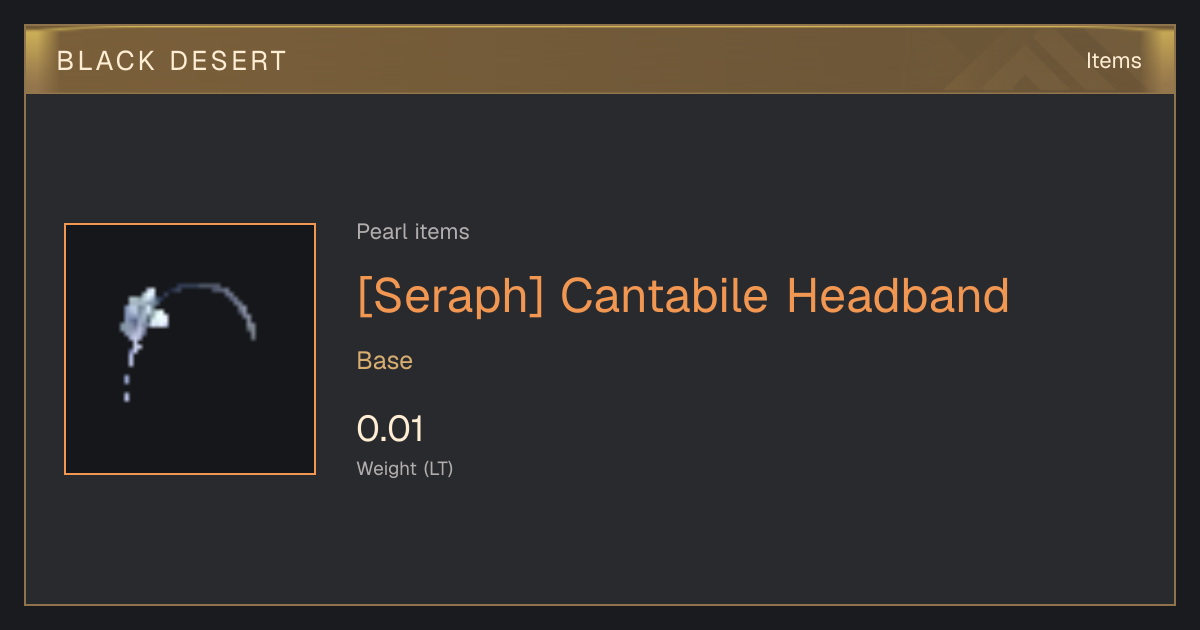Click the dangling beads under the feather
1200x630 pixels.
pyautogui.click(x=127, y=380)
